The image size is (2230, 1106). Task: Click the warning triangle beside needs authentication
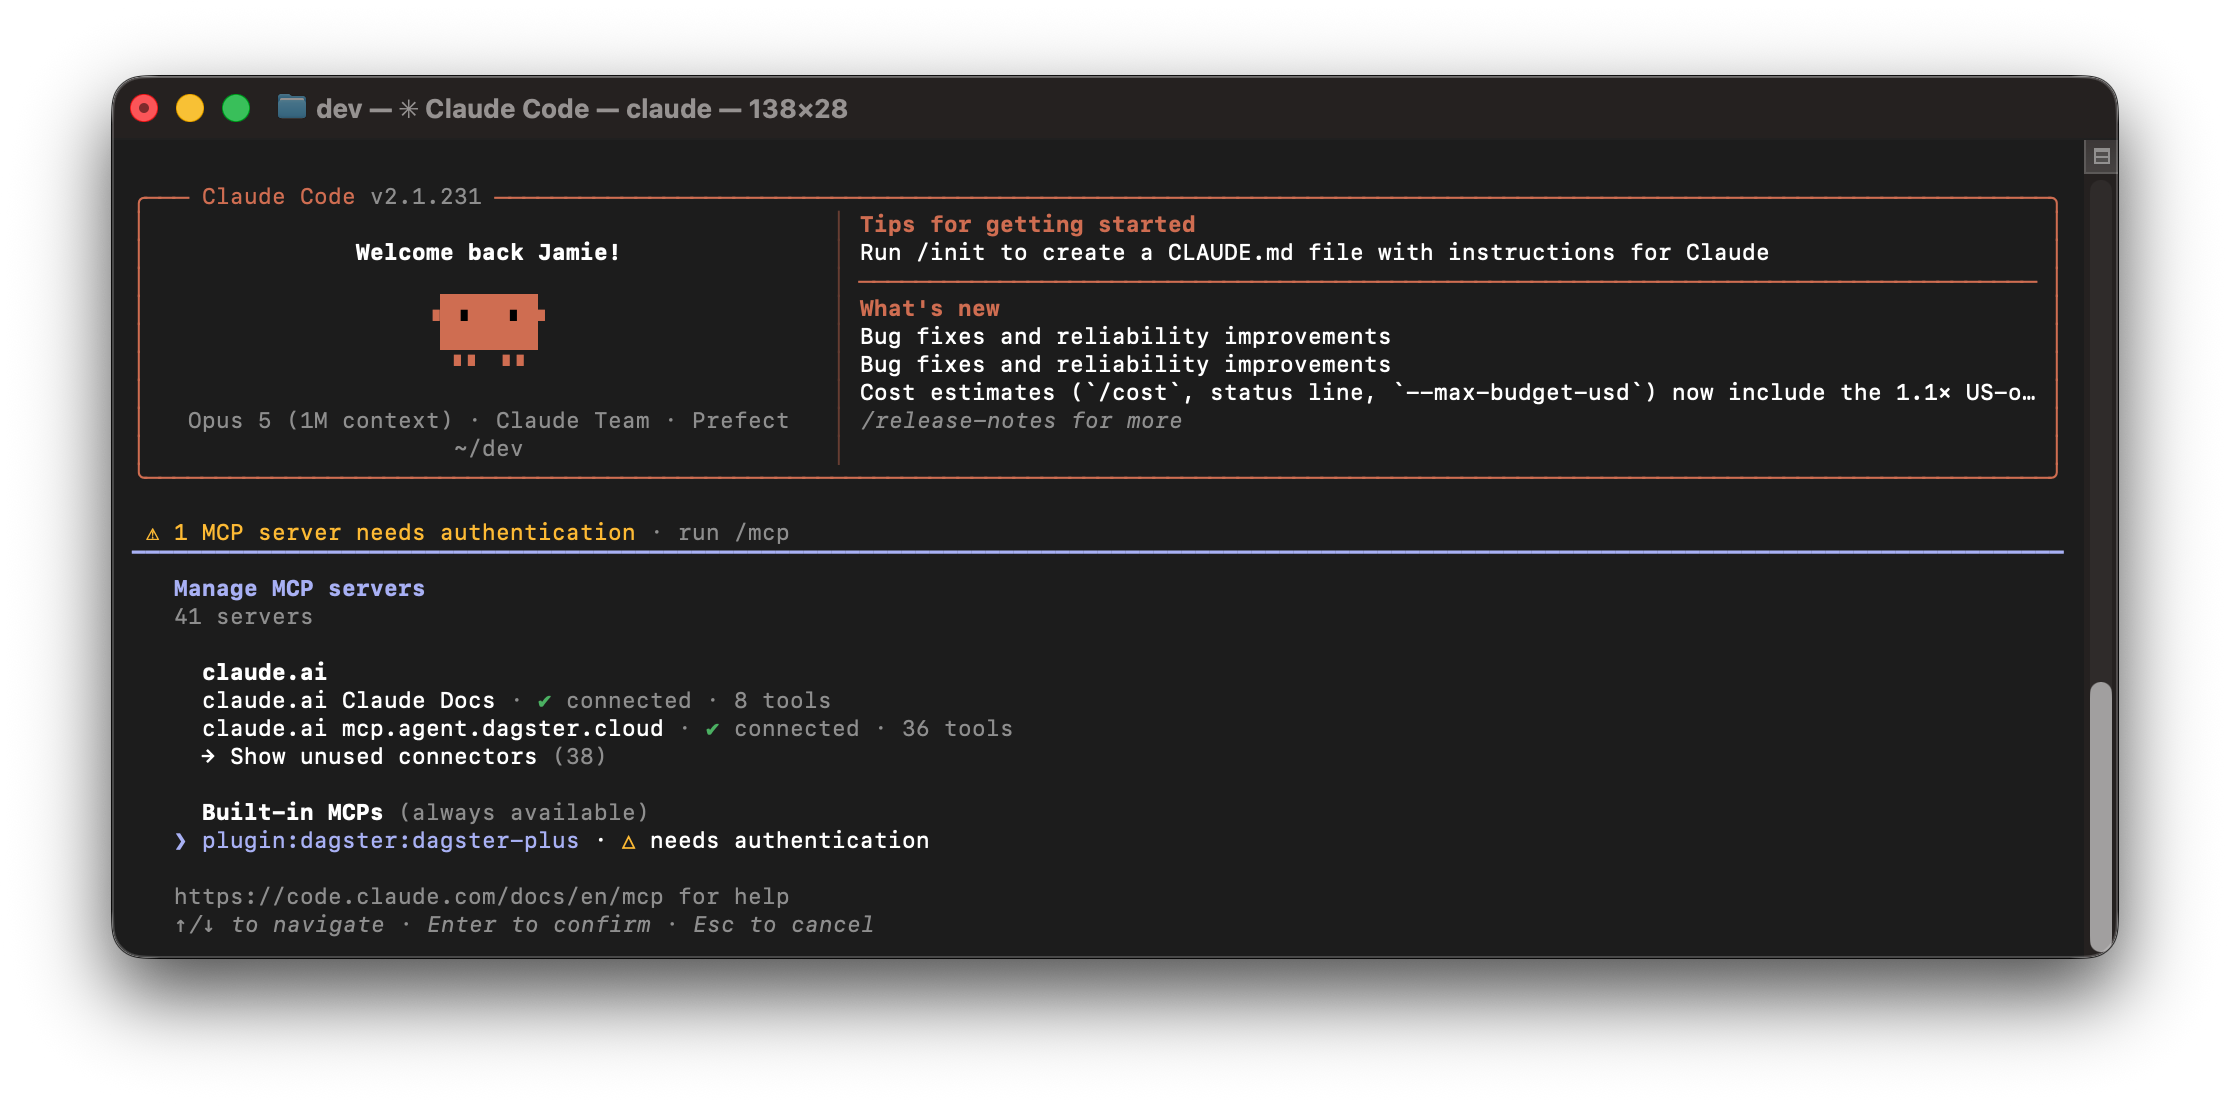629,842
